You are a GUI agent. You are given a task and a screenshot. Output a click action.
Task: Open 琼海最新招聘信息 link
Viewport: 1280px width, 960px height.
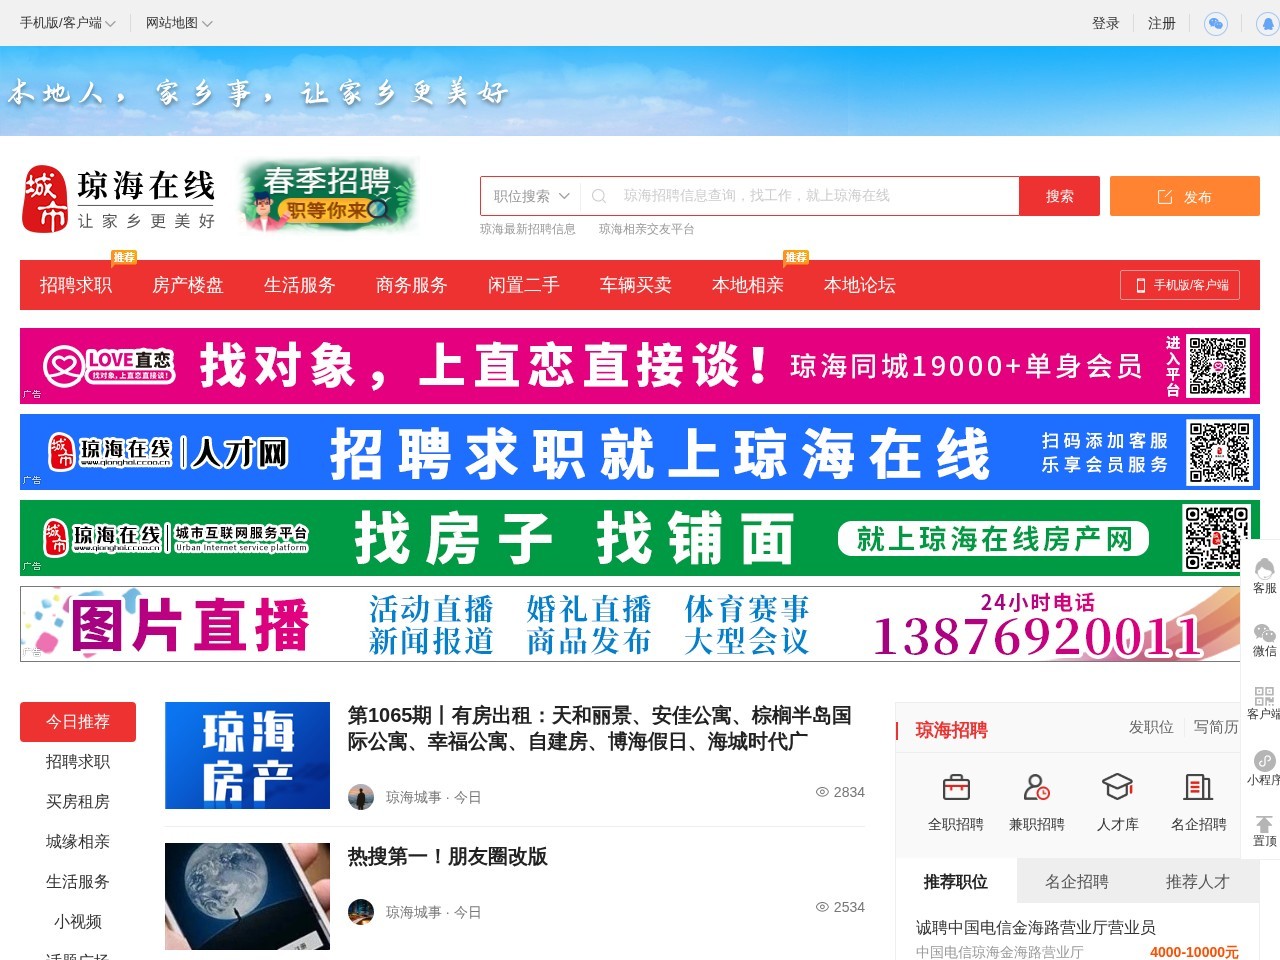tap(528, 229)
